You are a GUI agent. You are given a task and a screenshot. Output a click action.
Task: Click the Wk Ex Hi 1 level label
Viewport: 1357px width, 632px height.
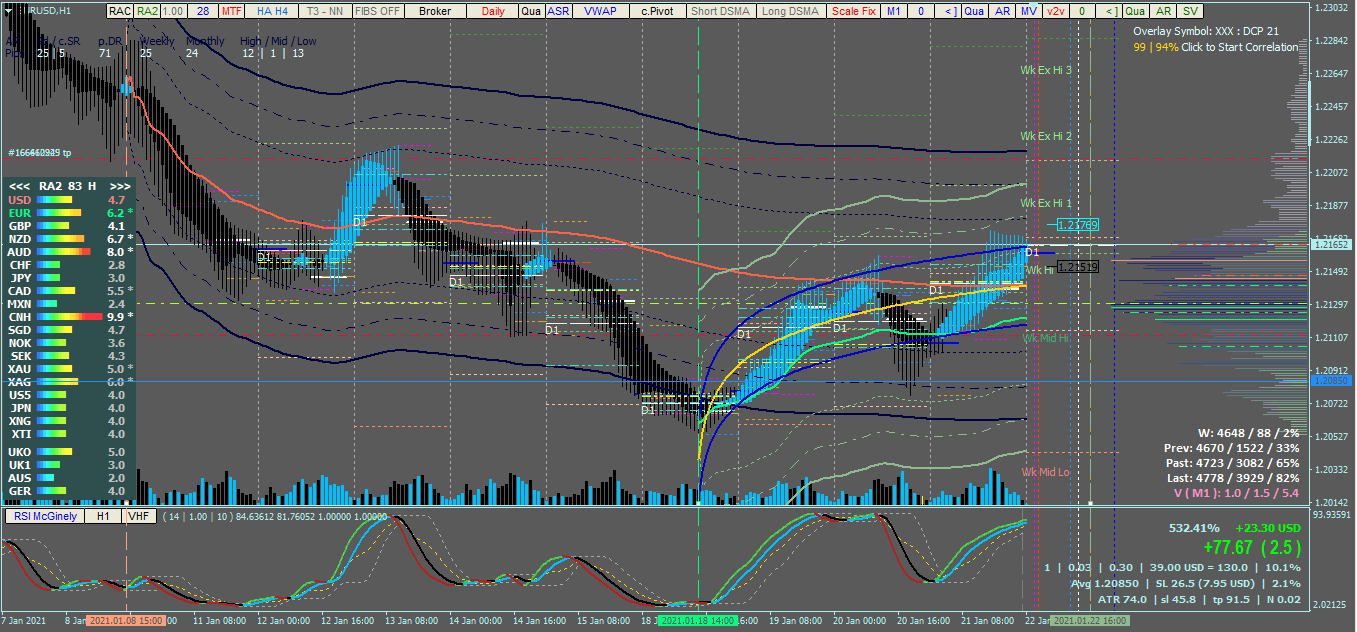click(x=1046, y=203)
